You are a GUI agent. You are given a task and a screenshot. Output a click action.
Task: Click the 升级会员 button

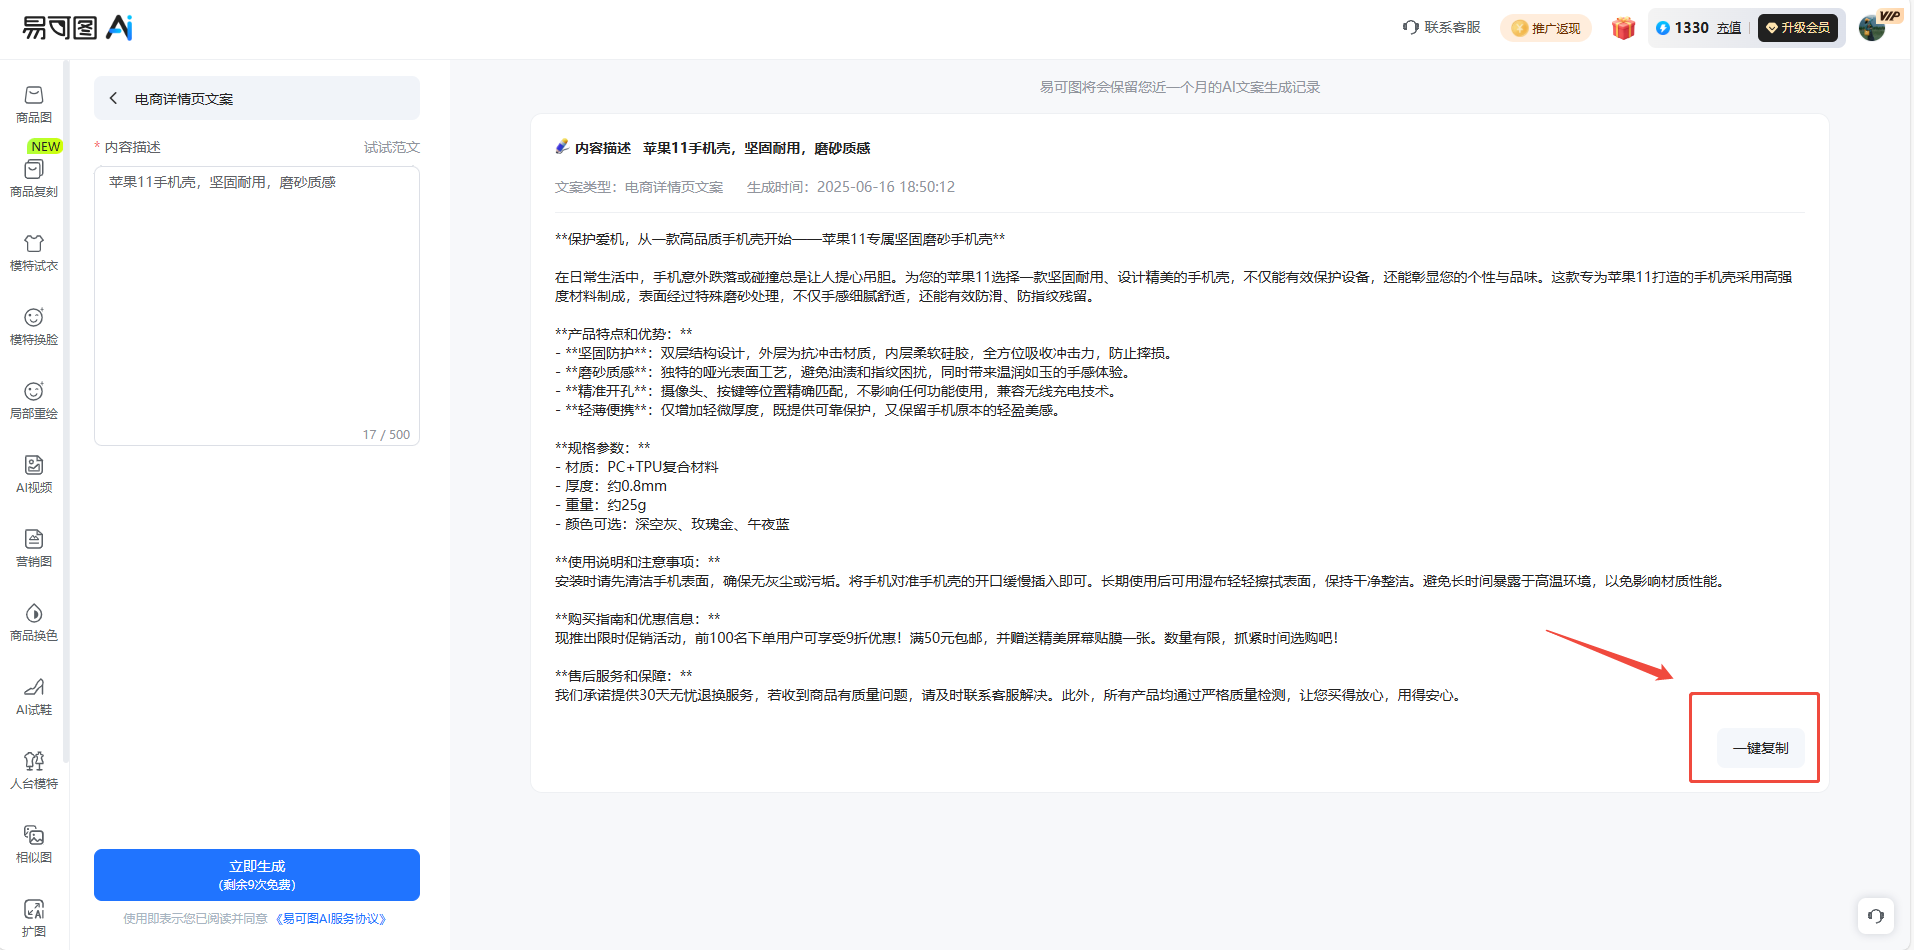(1798, 28)
